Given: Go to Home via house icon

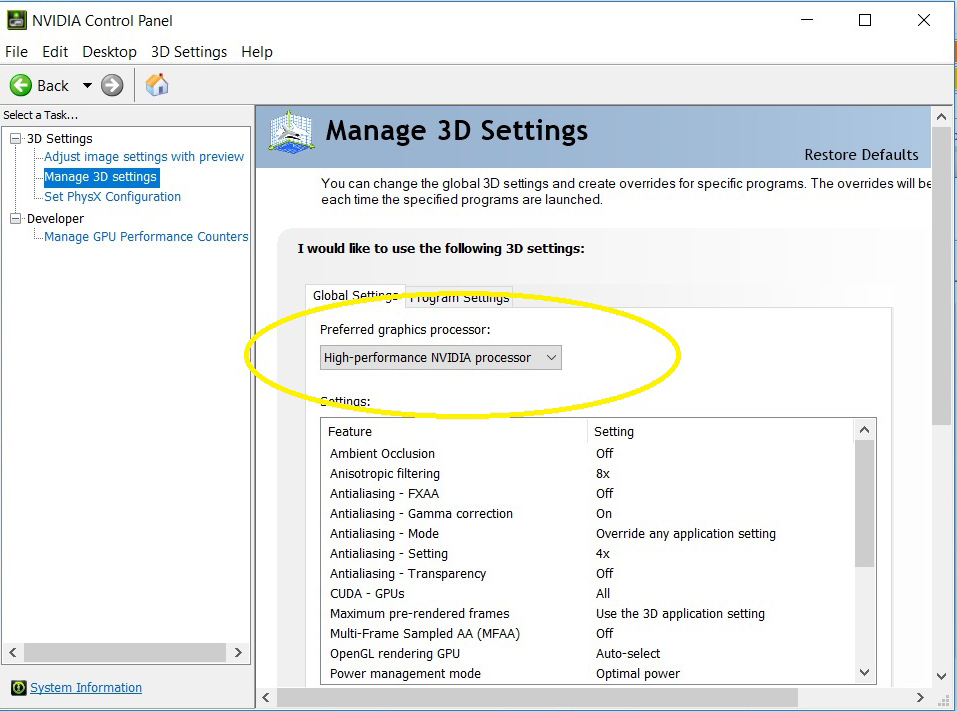Looking at the screenshot, I should [x=157, y=85].
